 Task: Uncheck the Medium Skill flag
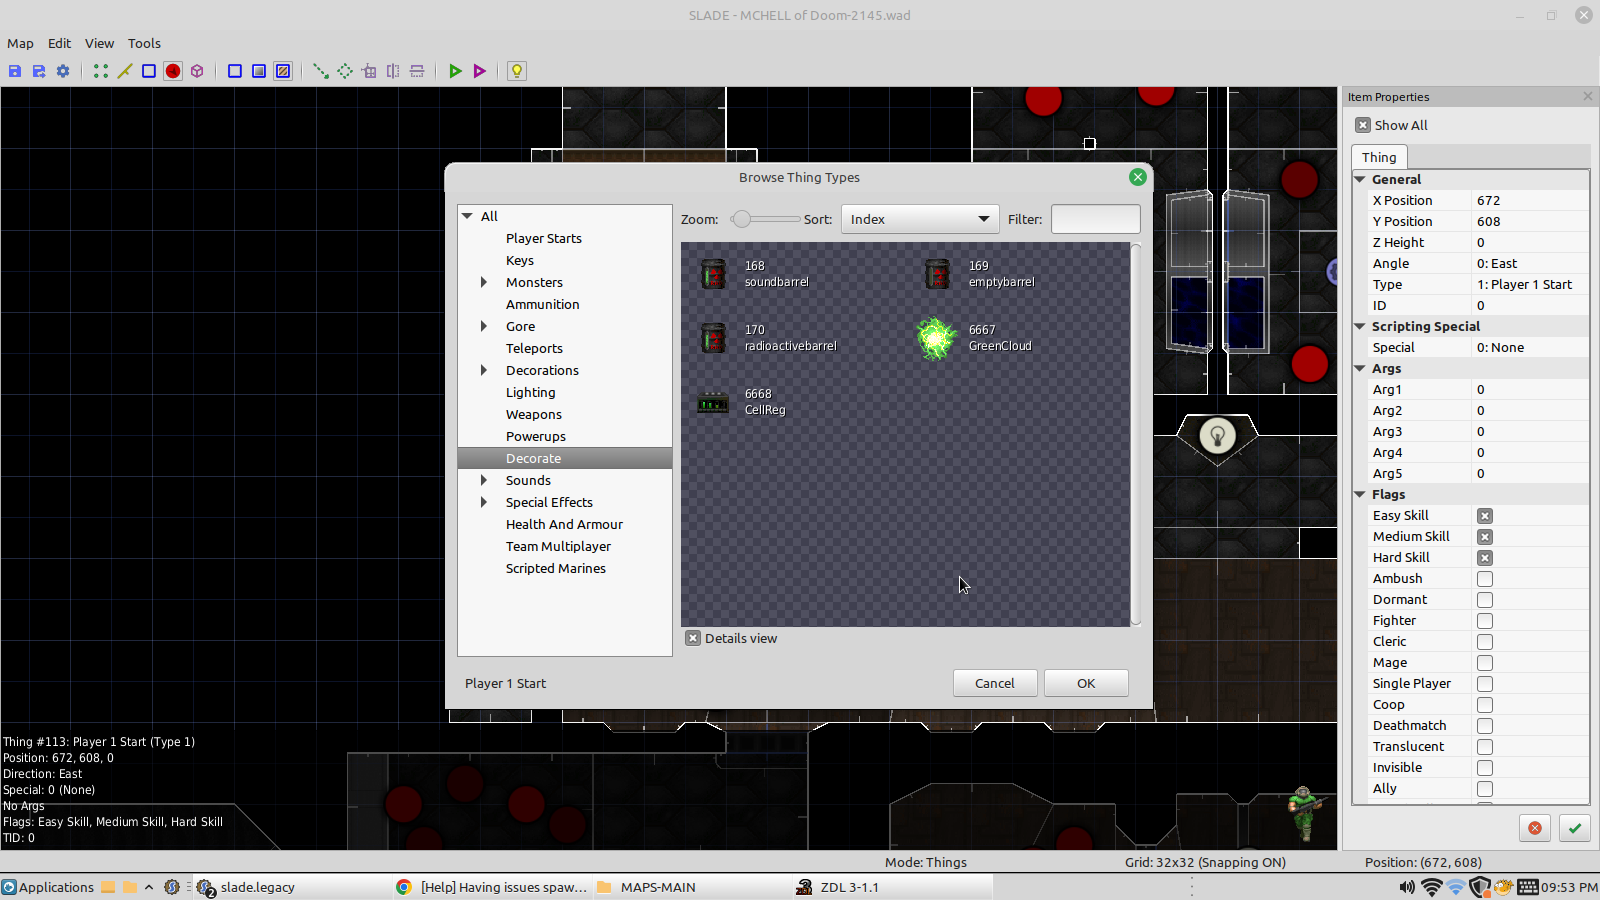[x=1485, y=537]
